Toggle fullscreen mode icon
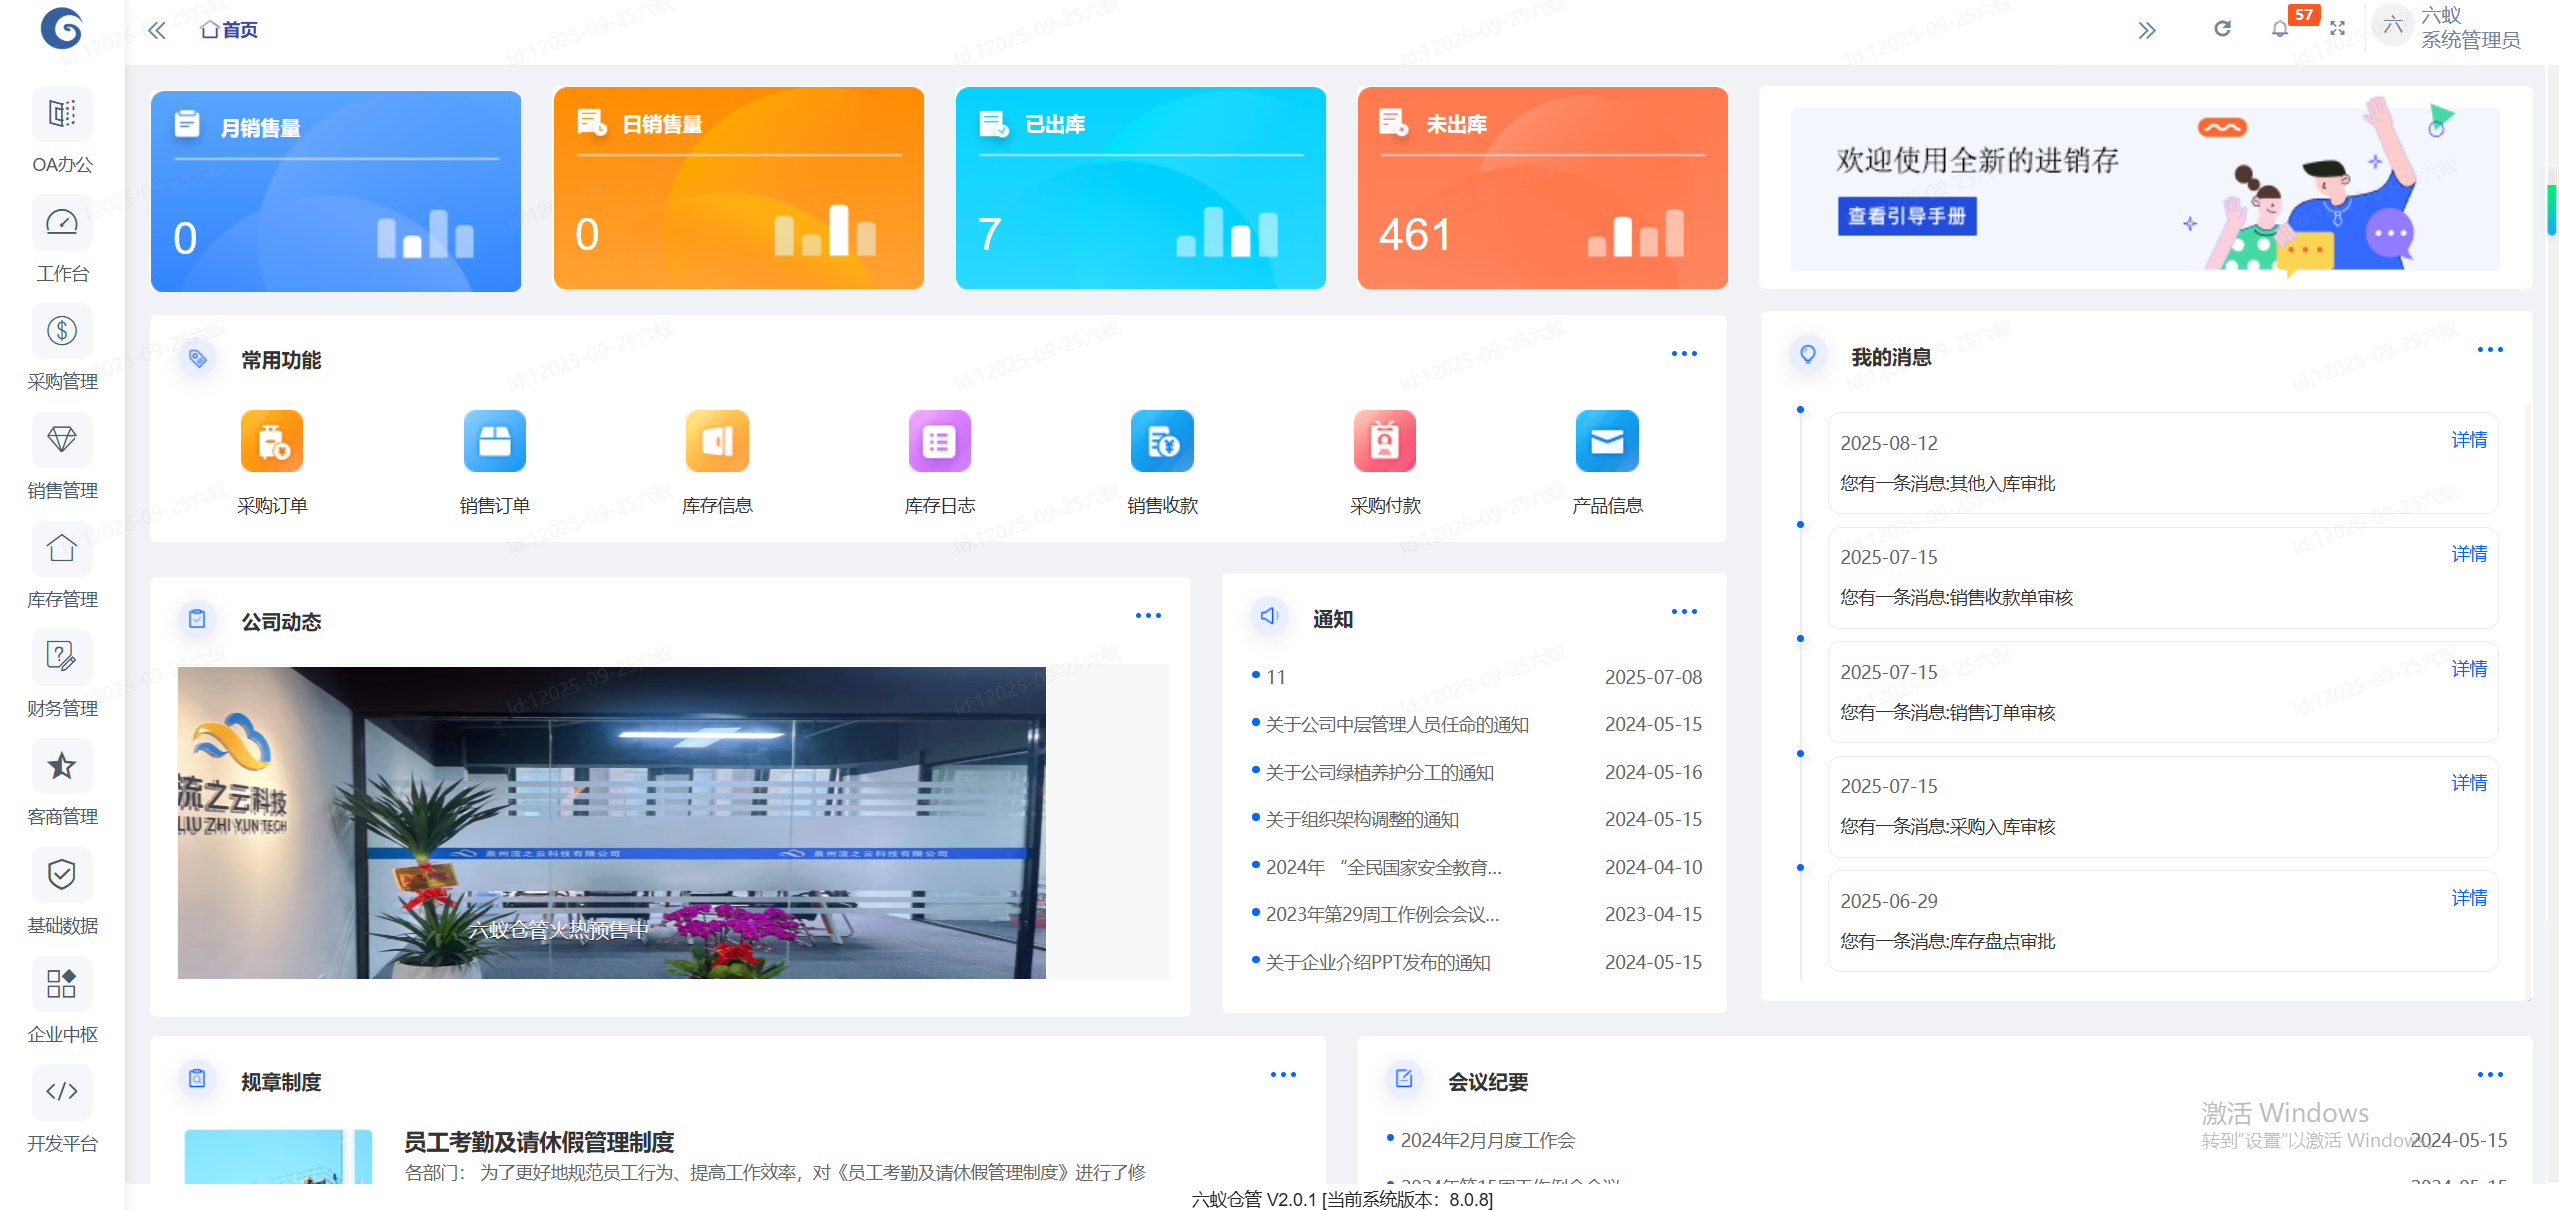This screenshot has width=2559, height=1210. click(x=2337, y=29)
